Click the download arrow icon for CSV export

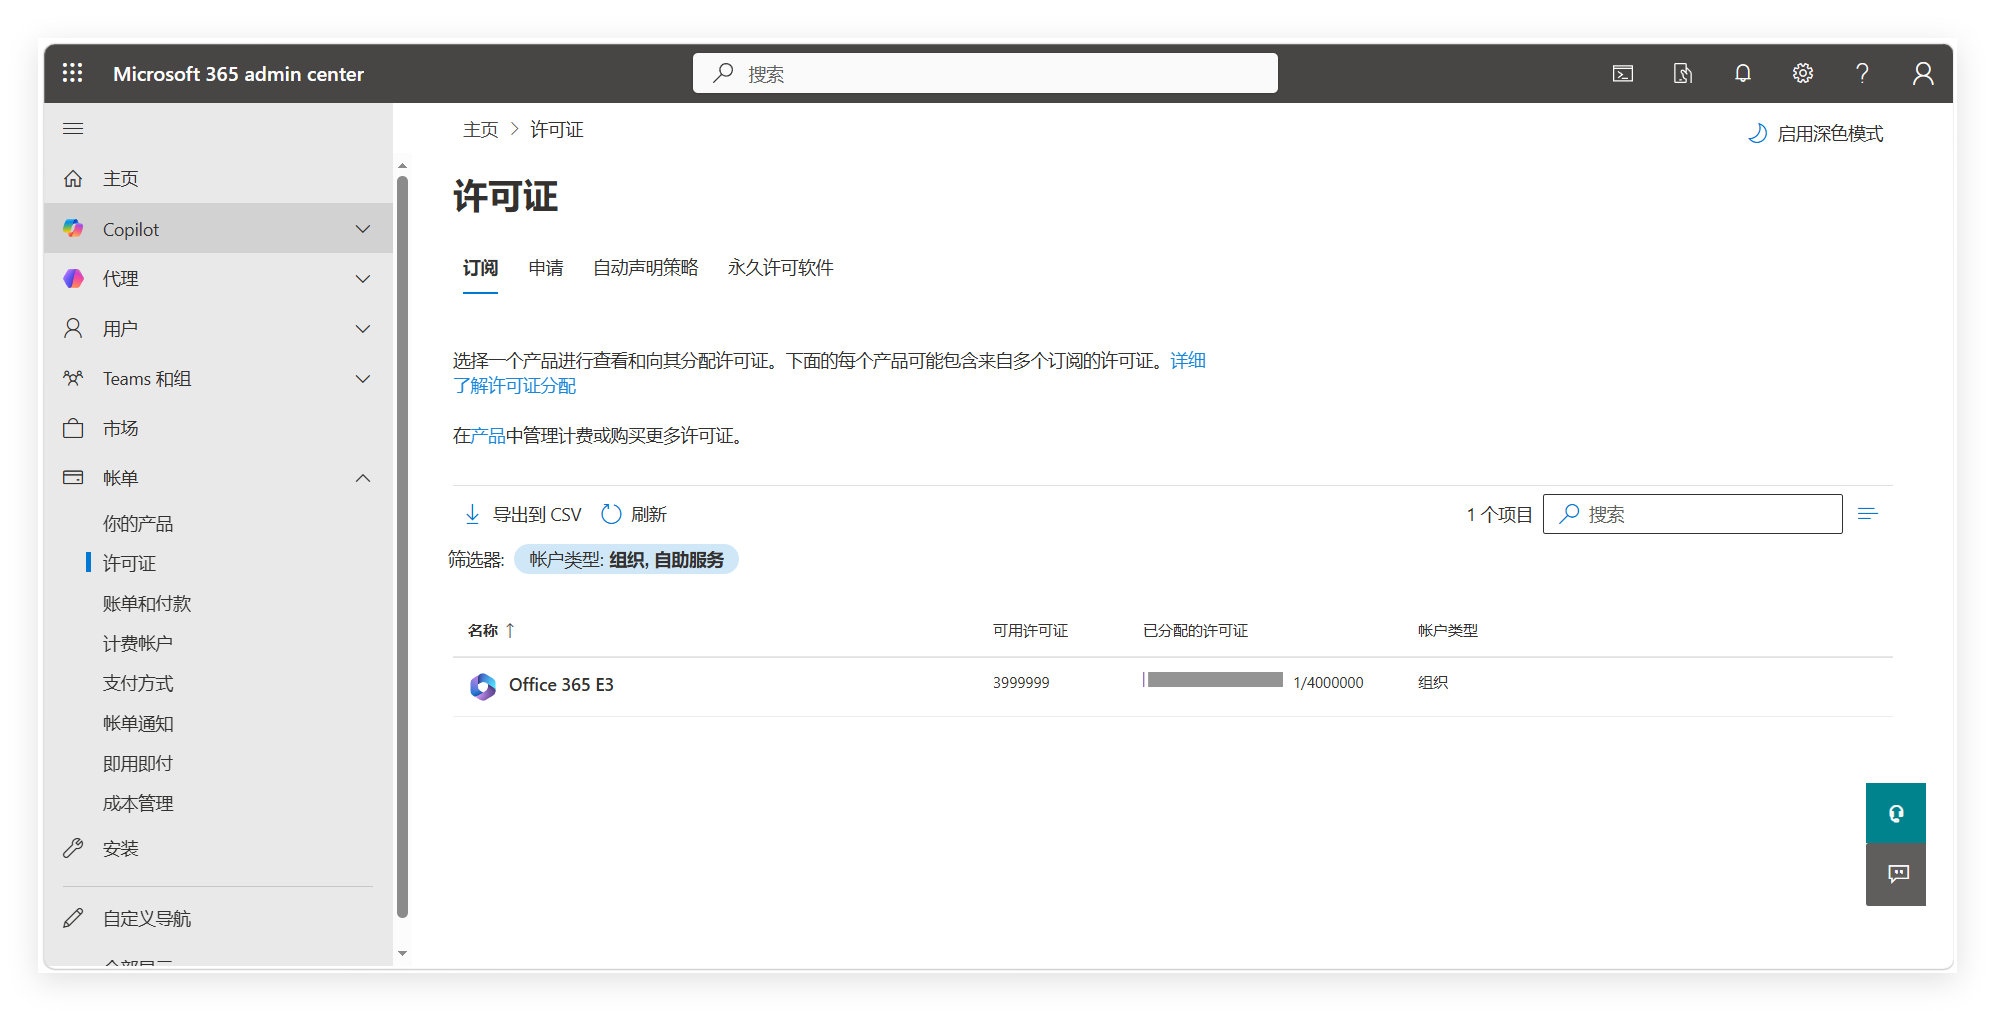472,514
